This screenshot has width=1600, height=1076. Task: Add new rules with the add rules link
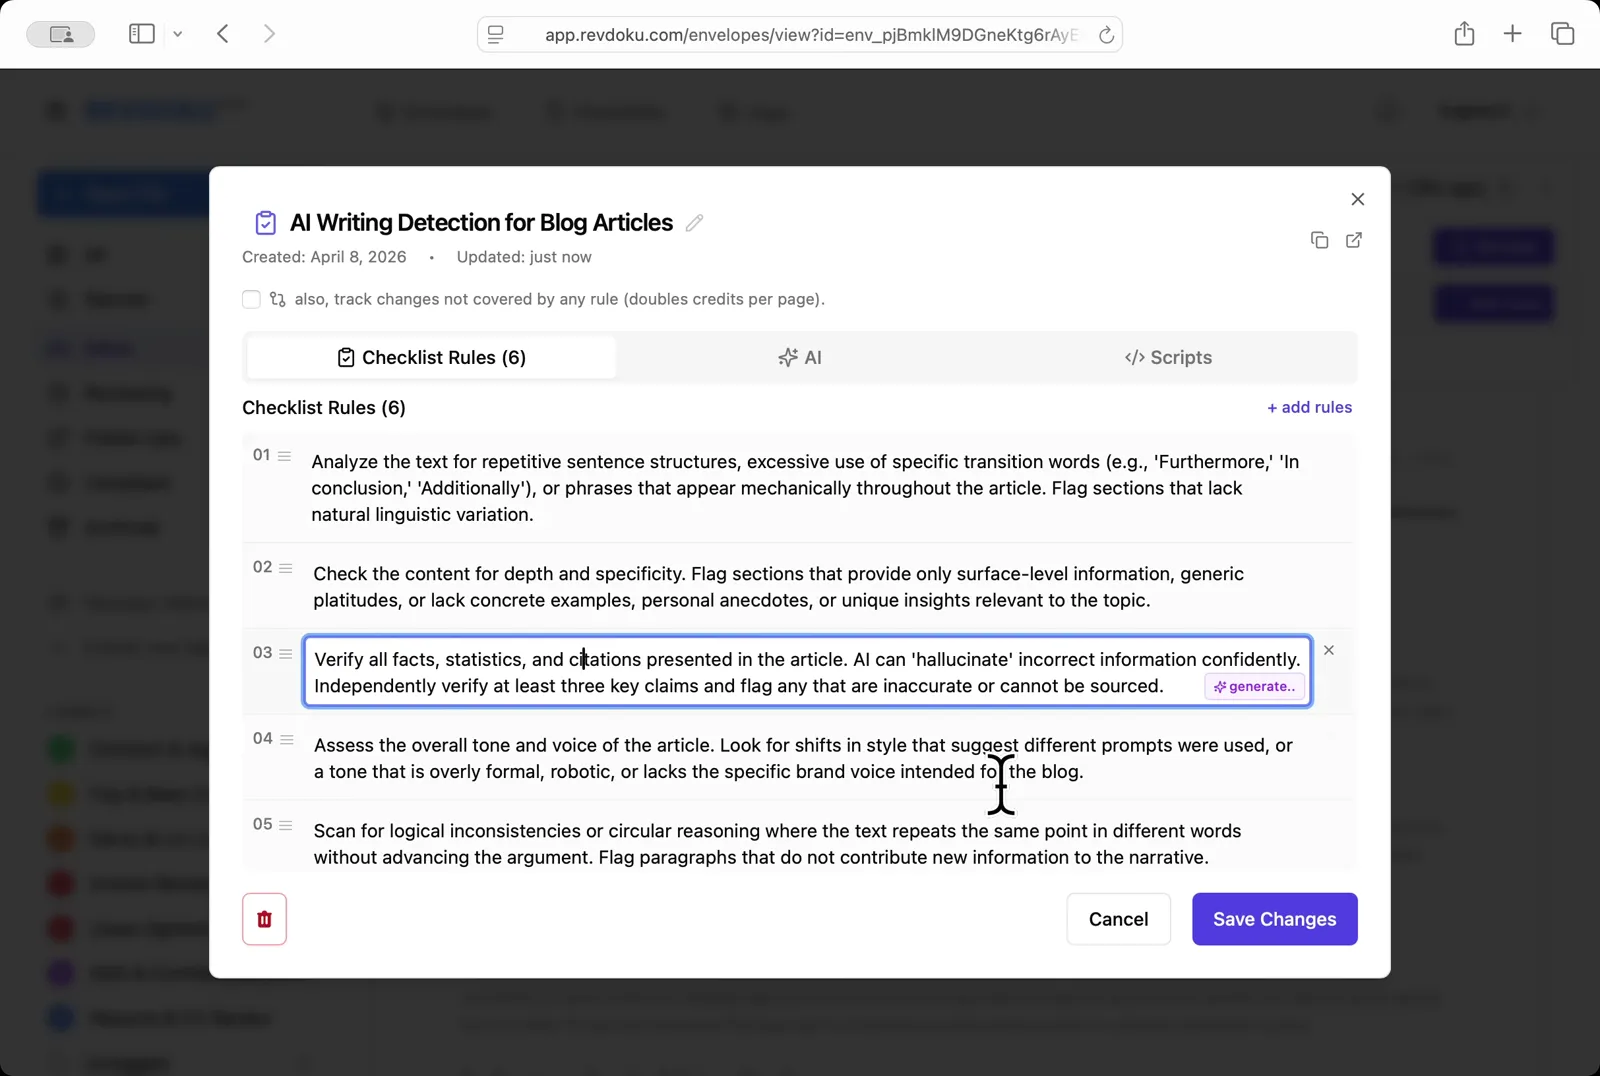click(1309, 407)
